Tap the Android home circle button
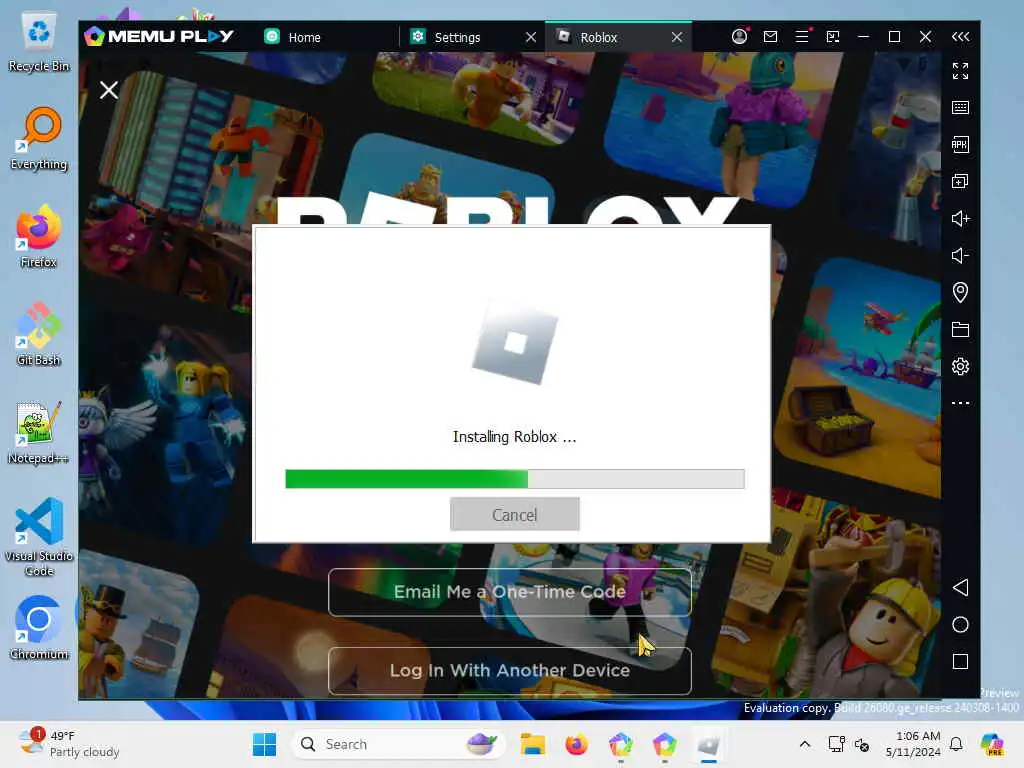 tap(960, 624)
